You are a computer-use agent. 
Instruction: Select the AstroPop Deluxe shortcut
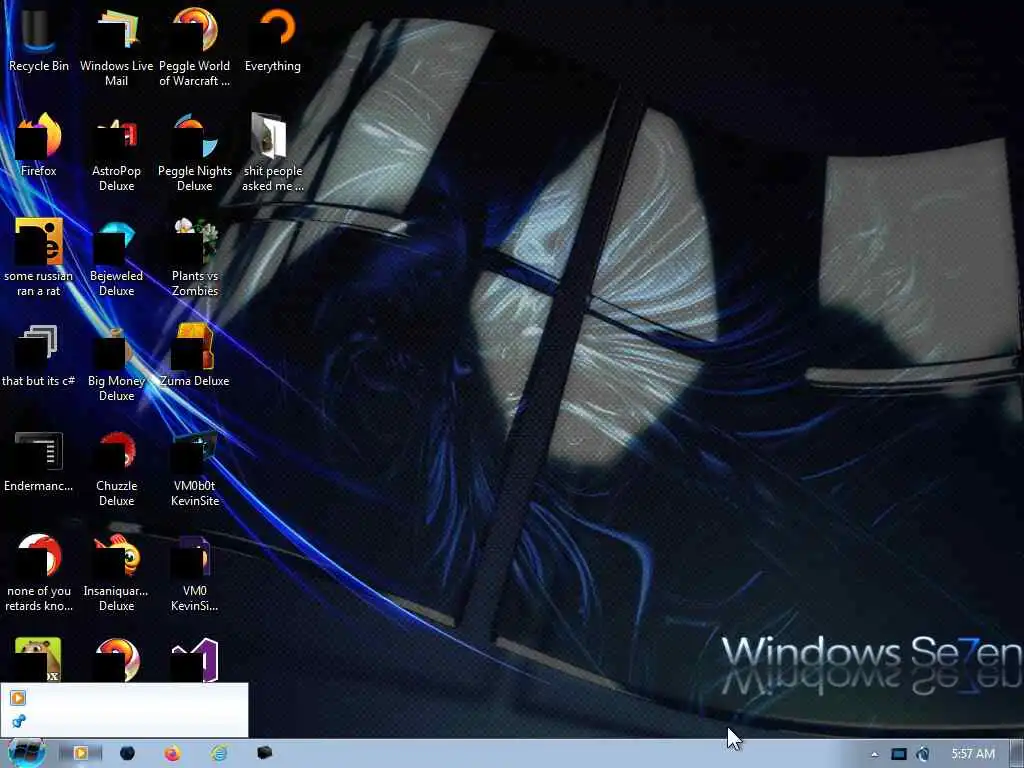(x=116, y=152)
